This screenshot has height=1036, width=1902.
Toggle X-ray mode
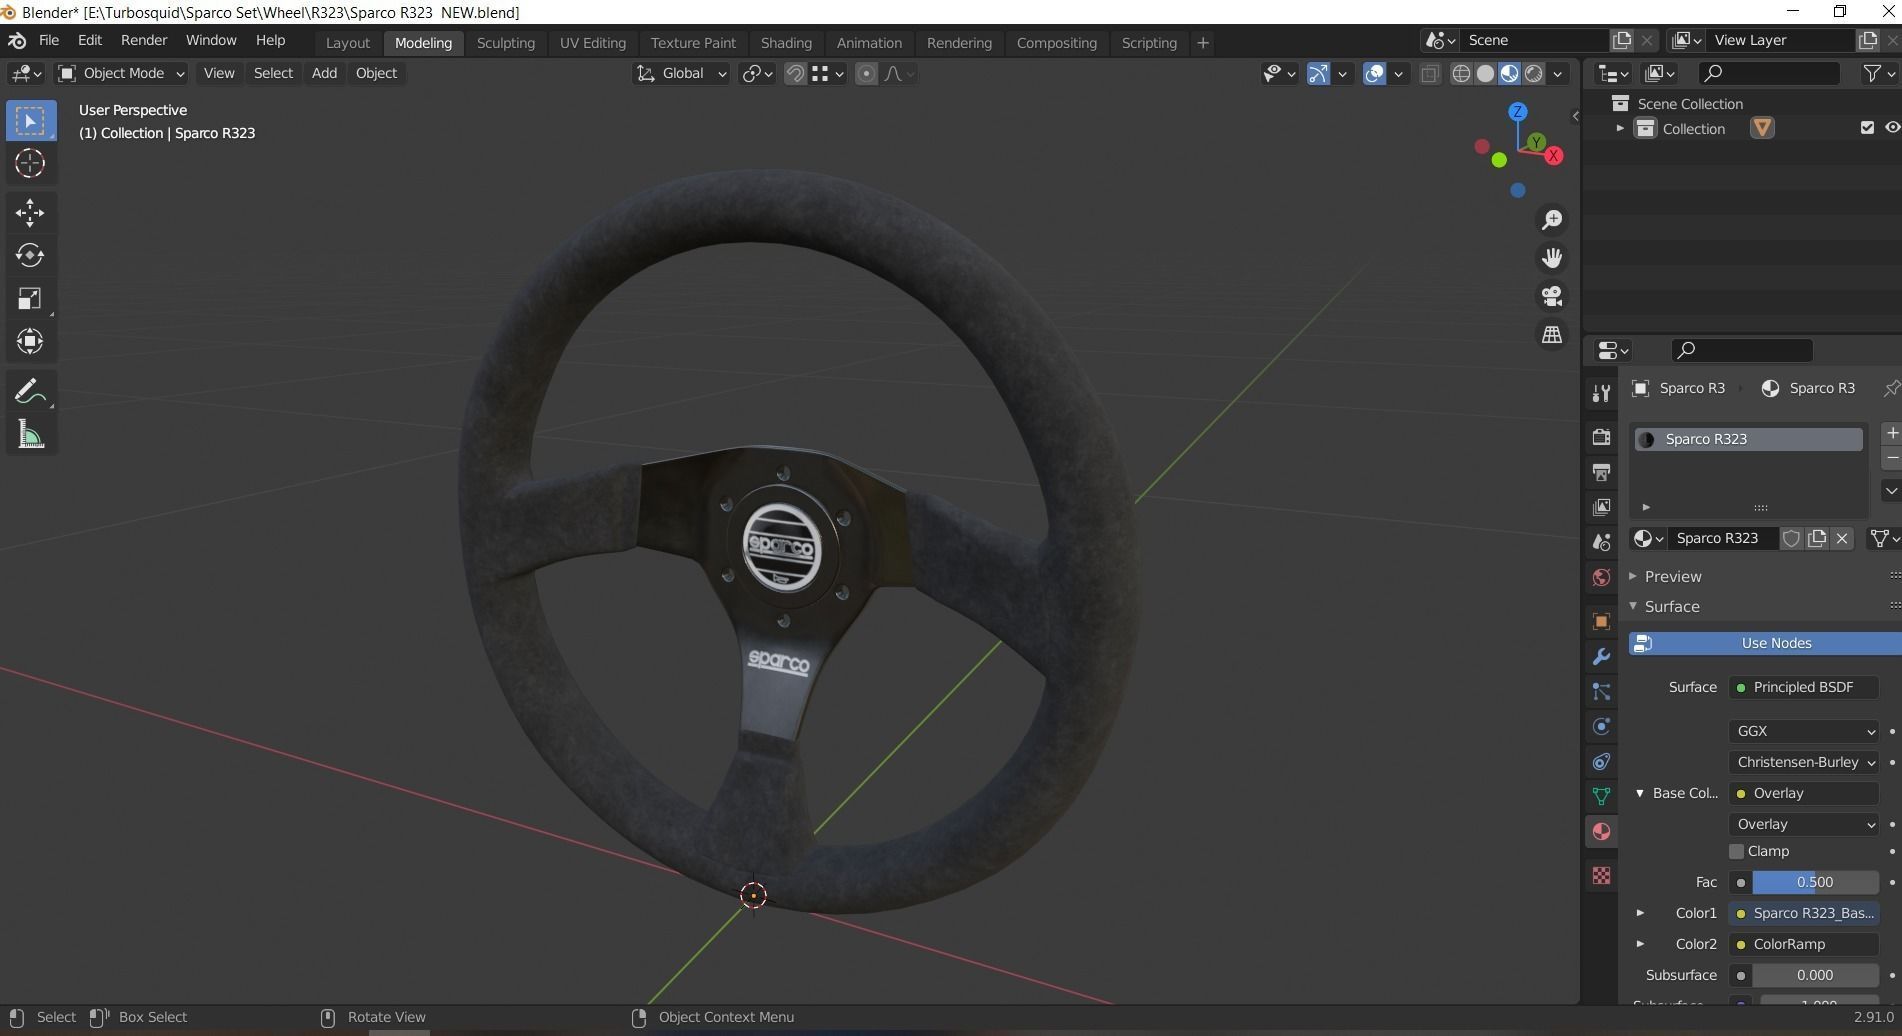pos(1430,73)
